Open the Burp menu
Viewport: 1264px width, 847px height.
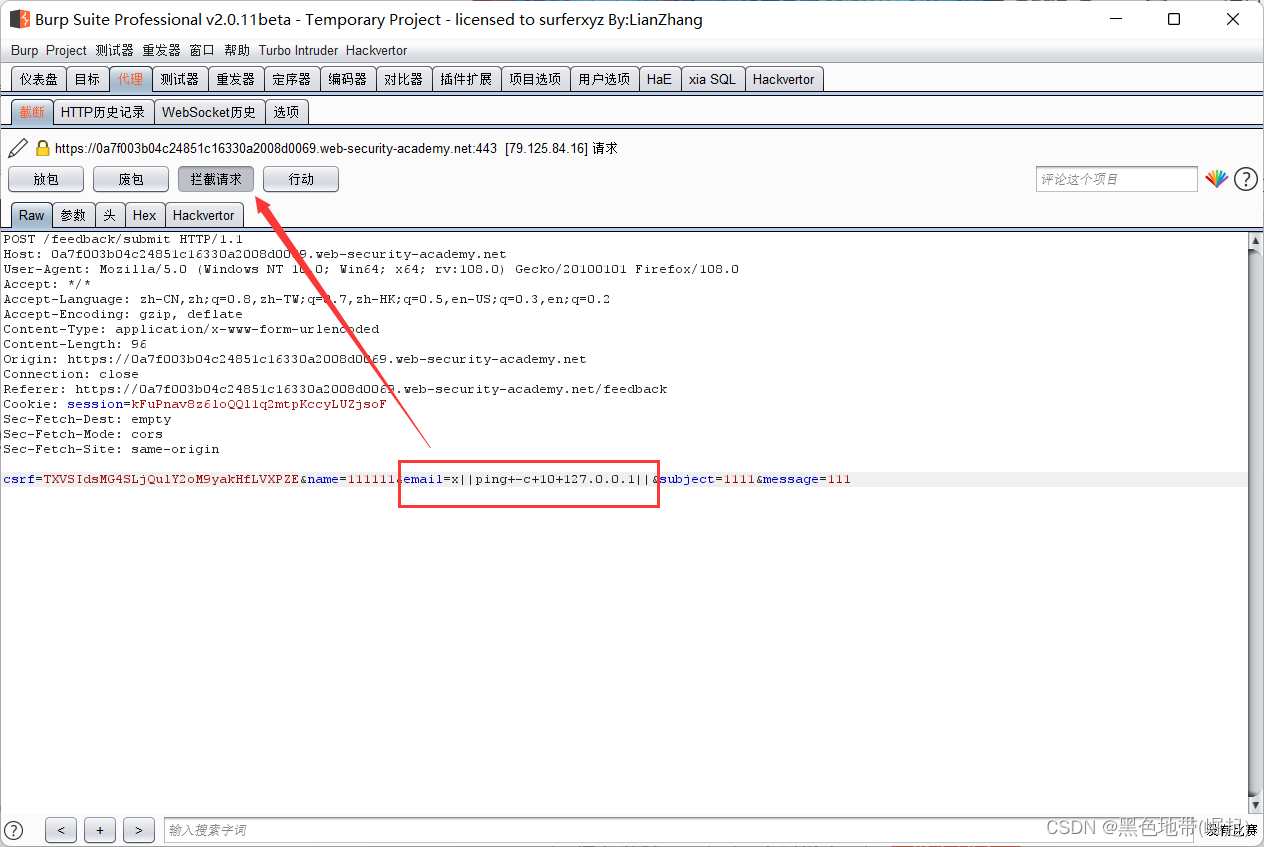point(25,50)
